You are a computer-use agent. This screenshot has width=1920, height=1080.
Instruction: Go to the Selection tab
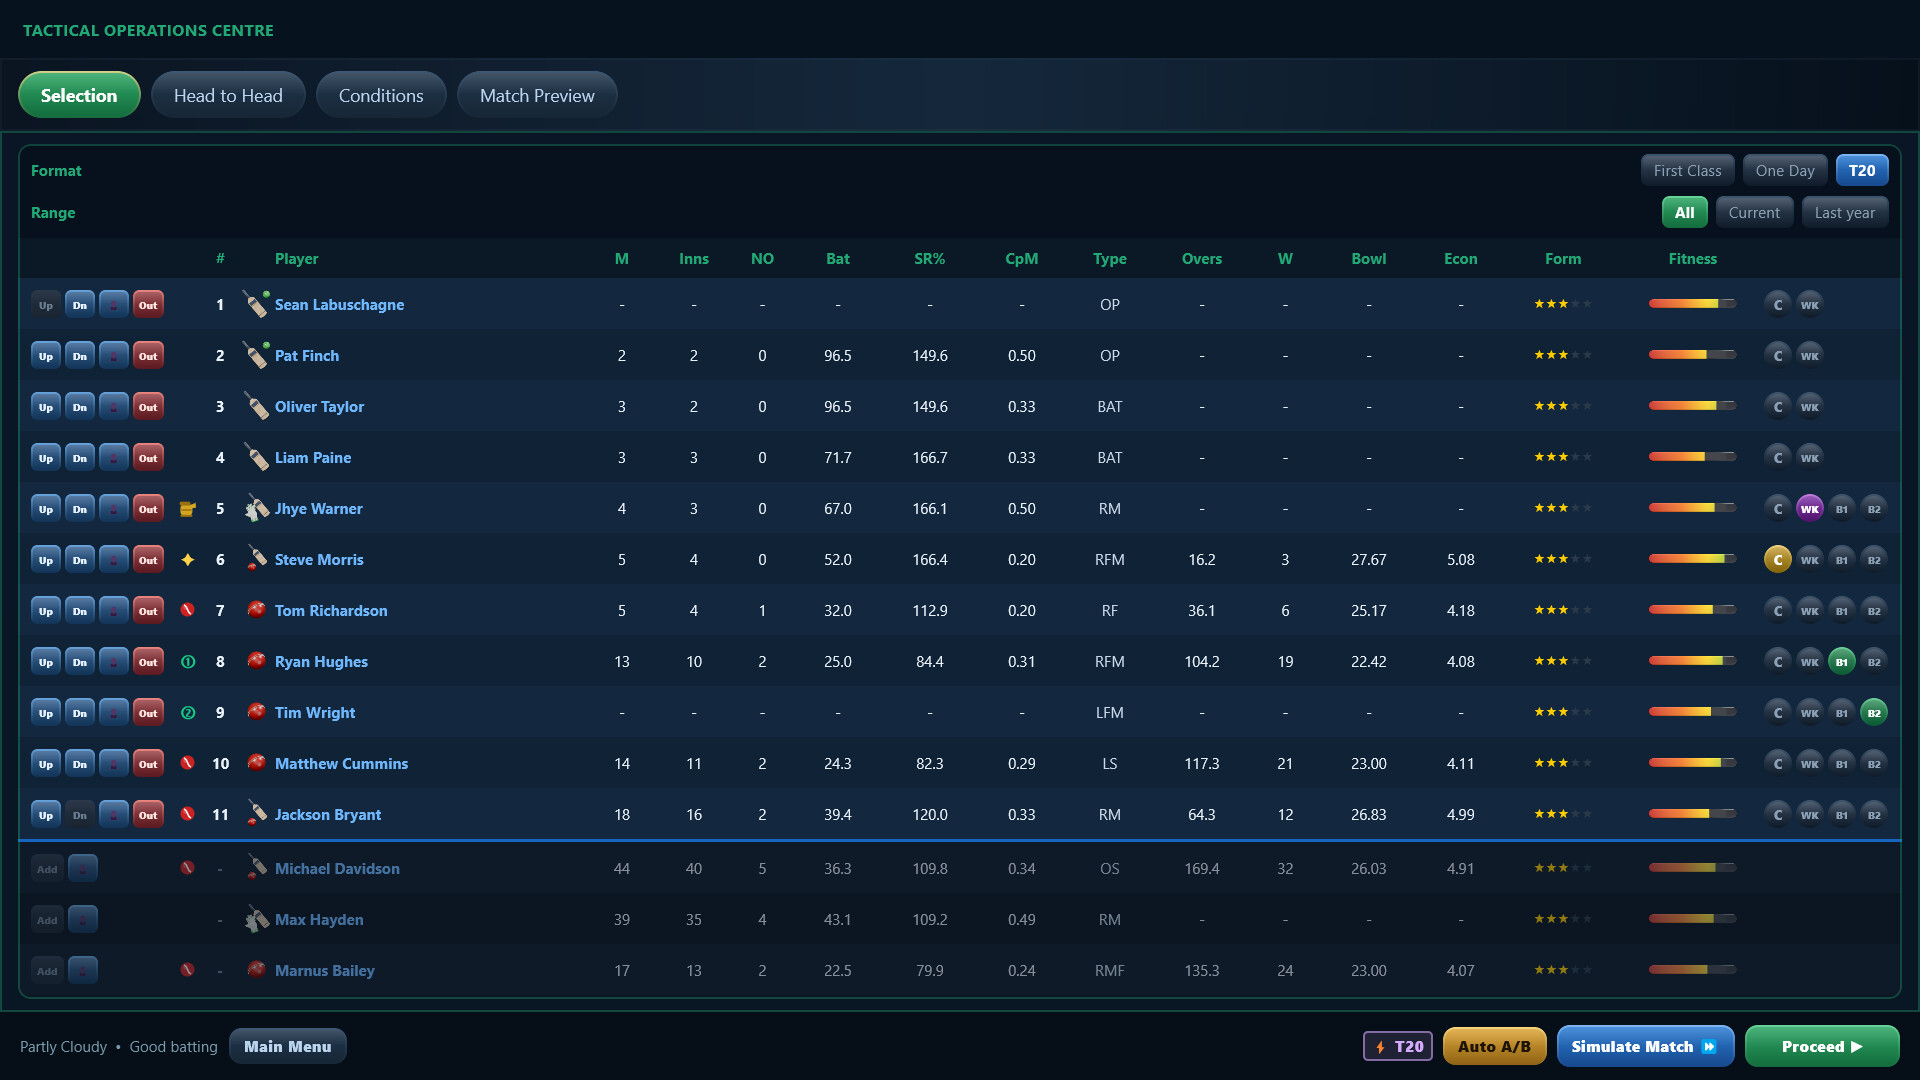[79, 95]
